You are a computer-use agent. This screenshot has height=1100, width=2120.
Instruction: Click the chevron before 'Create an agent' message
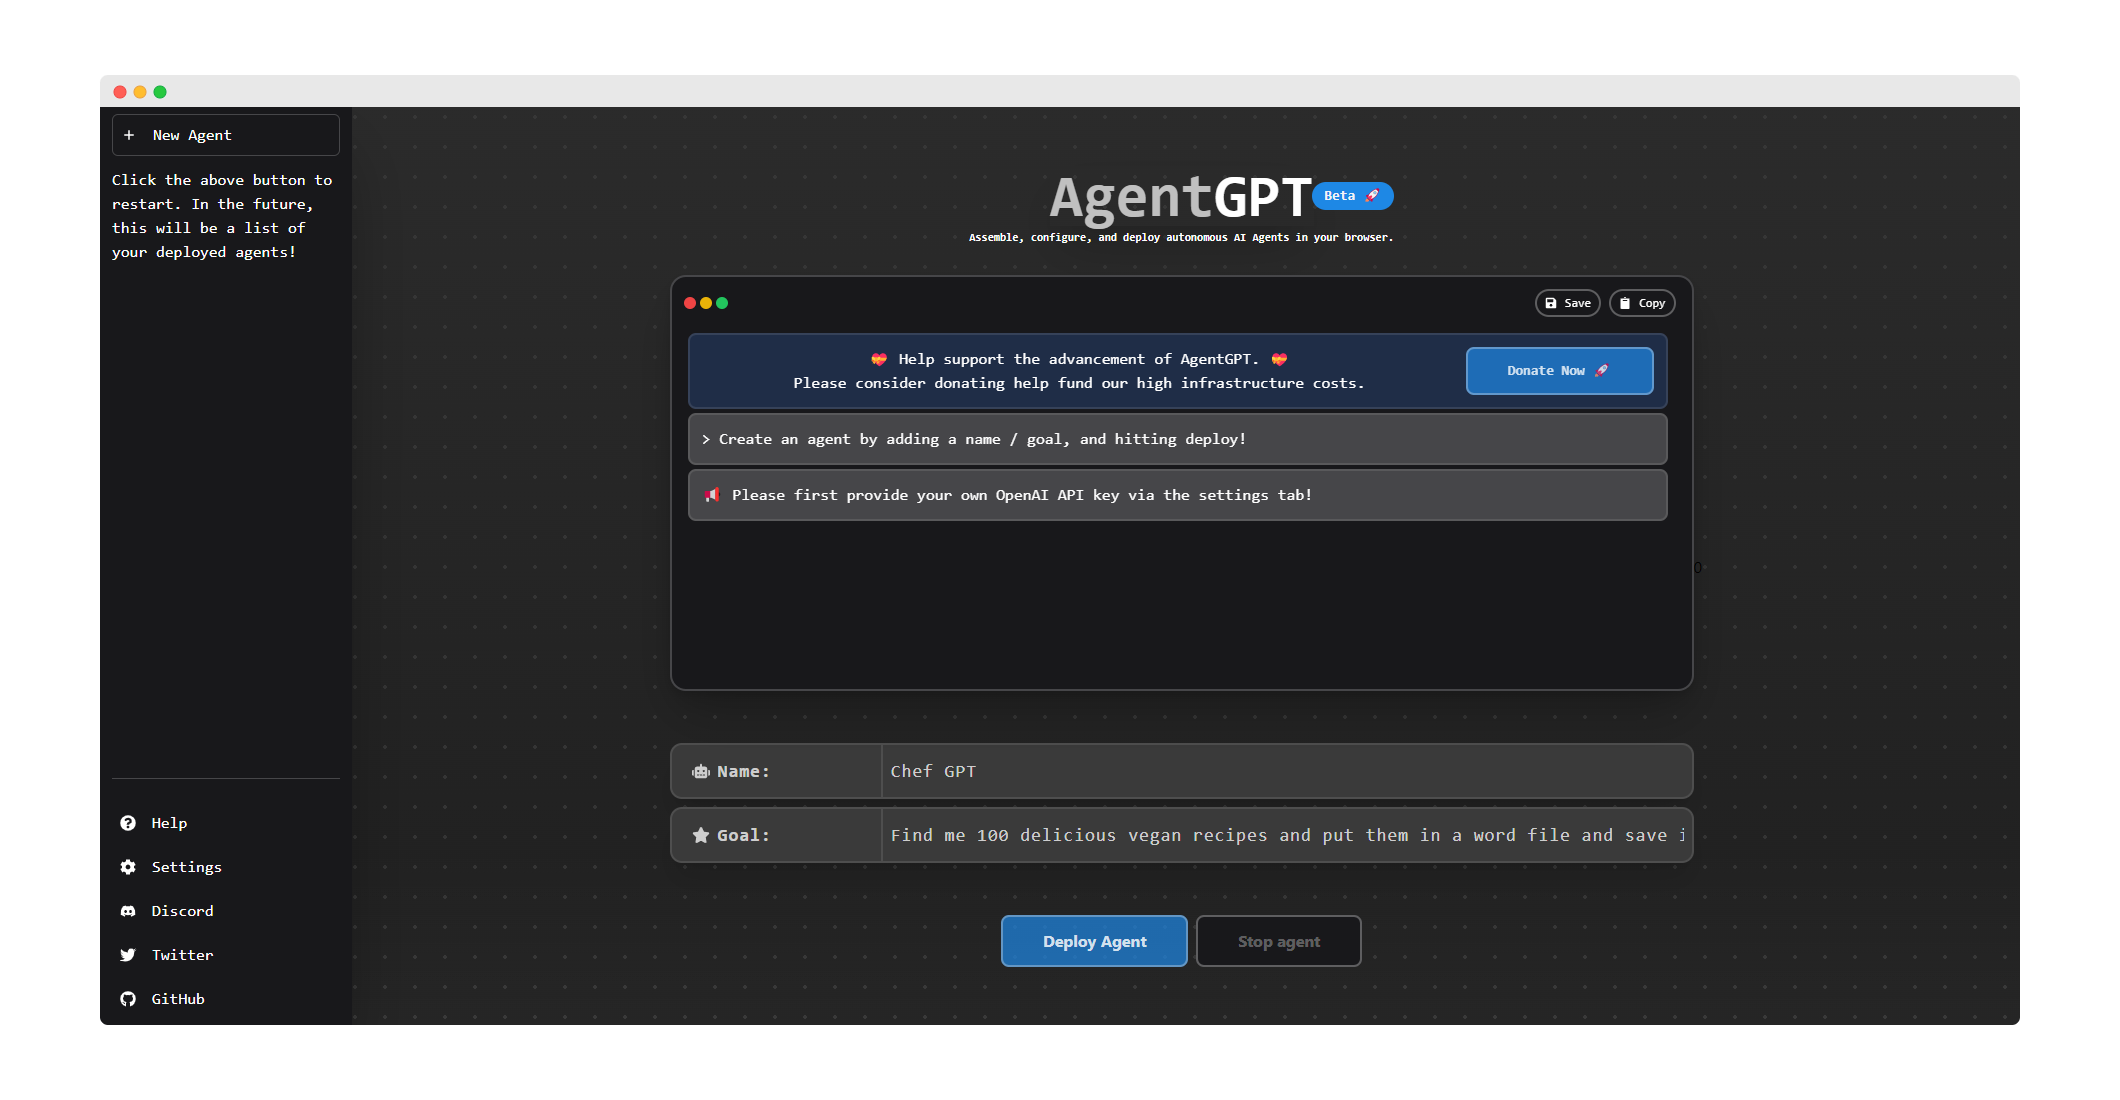706,439
